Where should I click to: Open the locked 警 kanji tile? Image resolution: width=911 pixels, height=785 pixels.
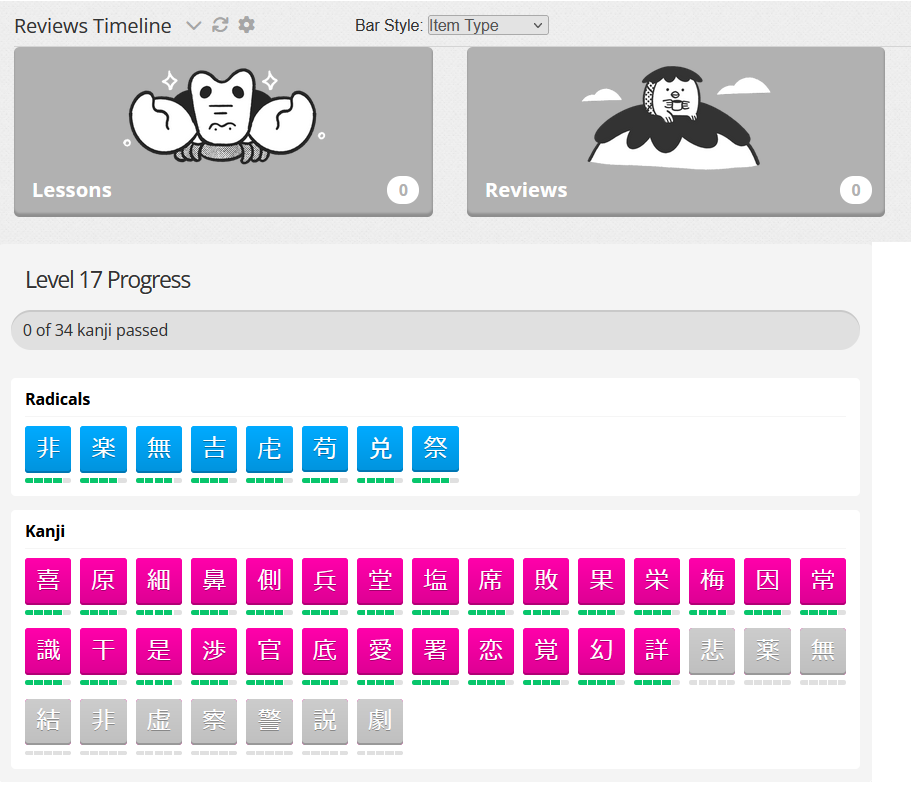[x=269, y=722]
